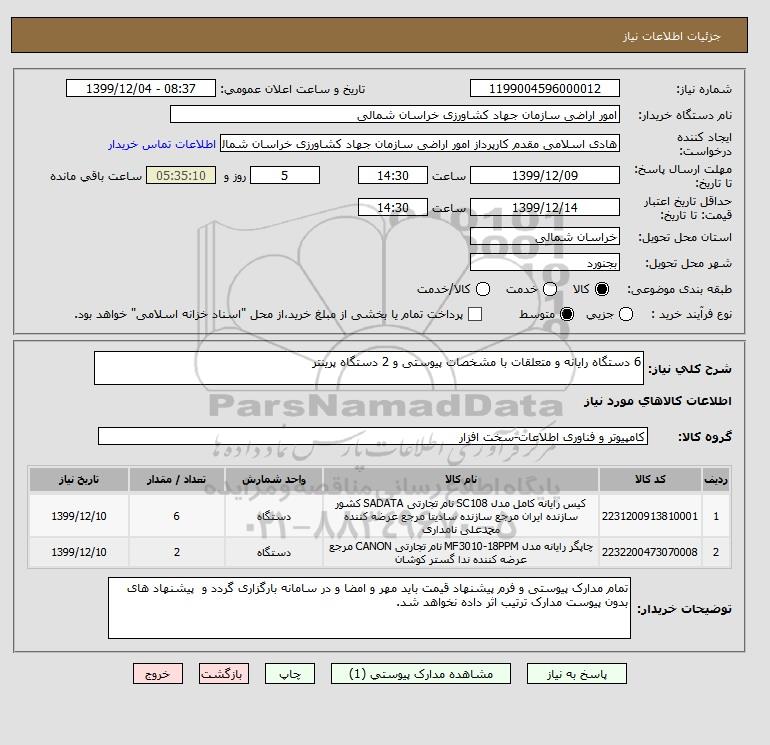Click the need date in the SADATA row
Viewport: 770px width, 745px height.
point(79,516)
